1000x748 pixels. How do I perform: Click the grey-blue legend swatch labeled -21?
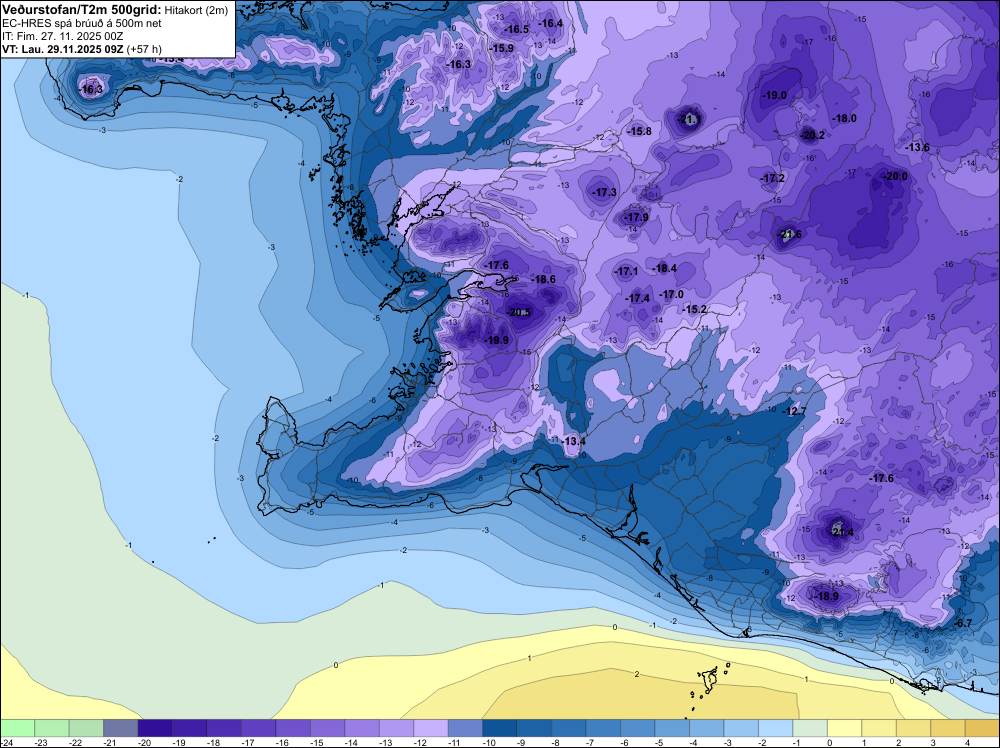pos(121,728)
